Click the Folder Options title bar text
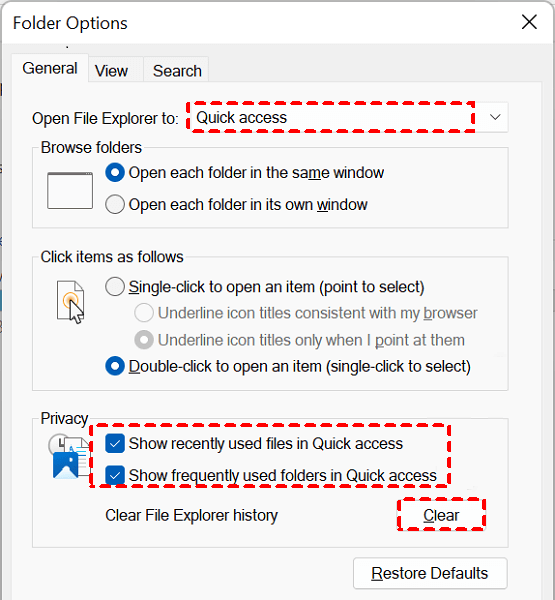The height and width of the screenshot is (600, 555). (x=70, y=23)
